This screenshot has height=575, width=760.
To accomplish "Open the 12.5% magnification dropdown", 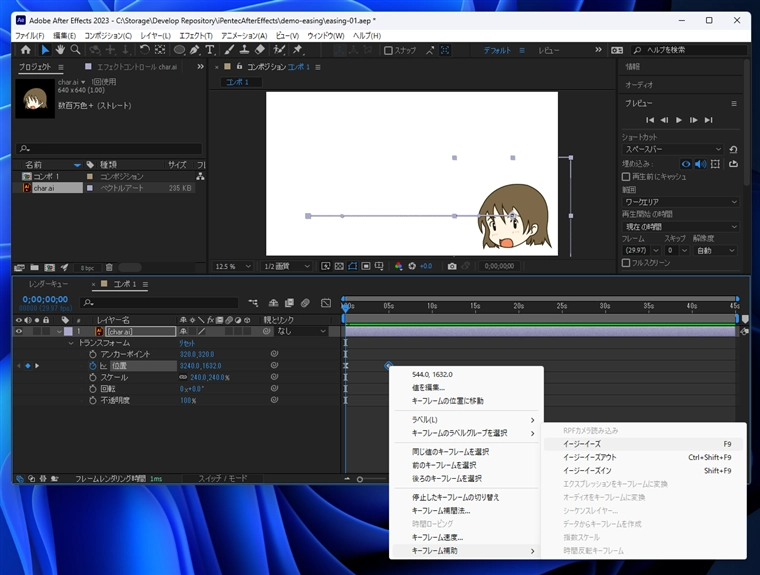I will tap(233, 266).
